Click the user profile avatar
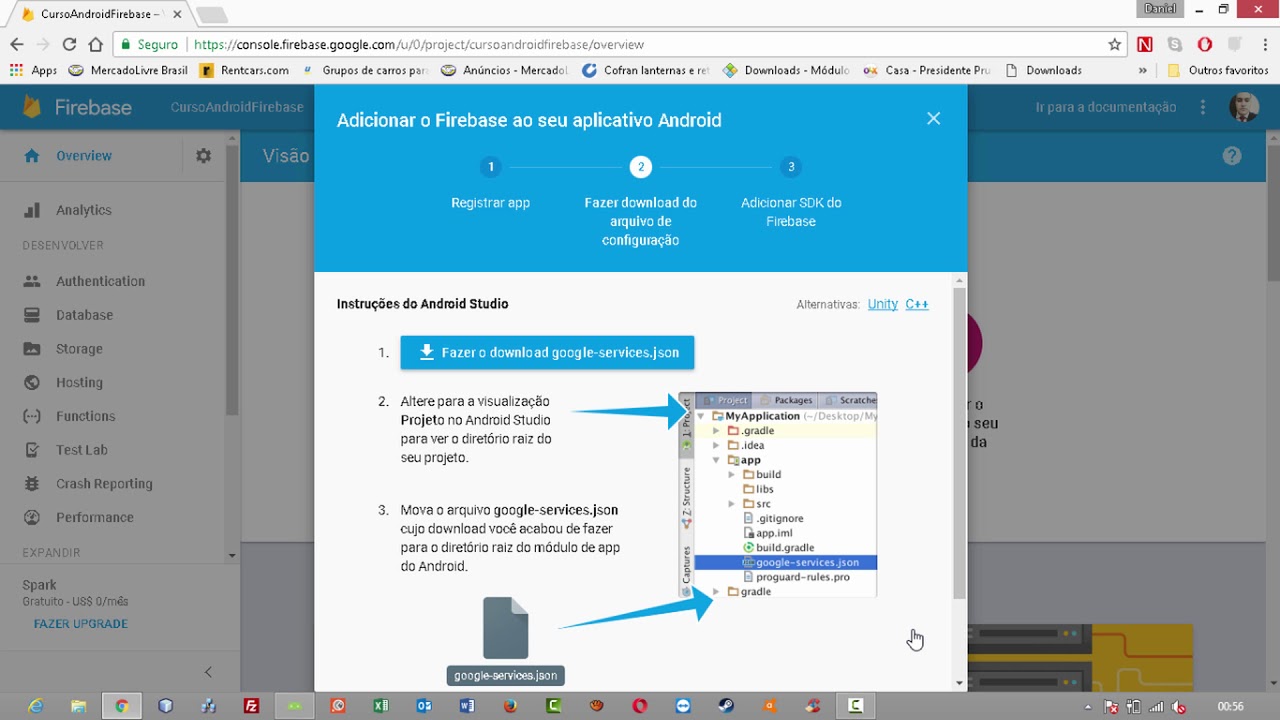The height and width of the screenshot is (720, 1280). point(1244,107)
